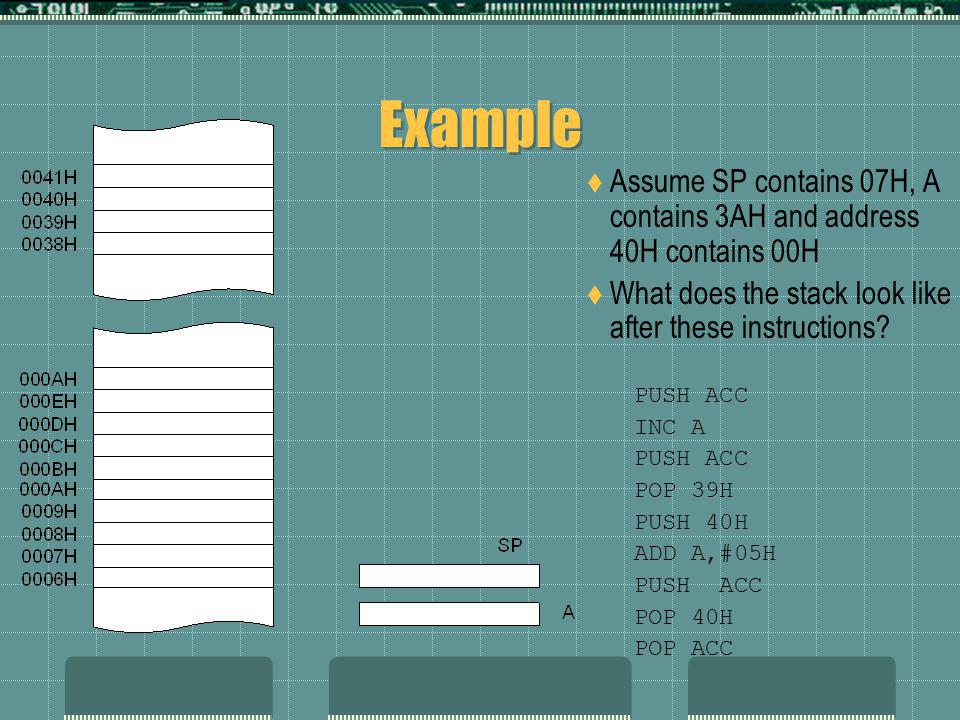Image resolution: width=960 pixels, height=720 pixels.
Task: Click the empty A register box
Action: (x=449, y=614)
